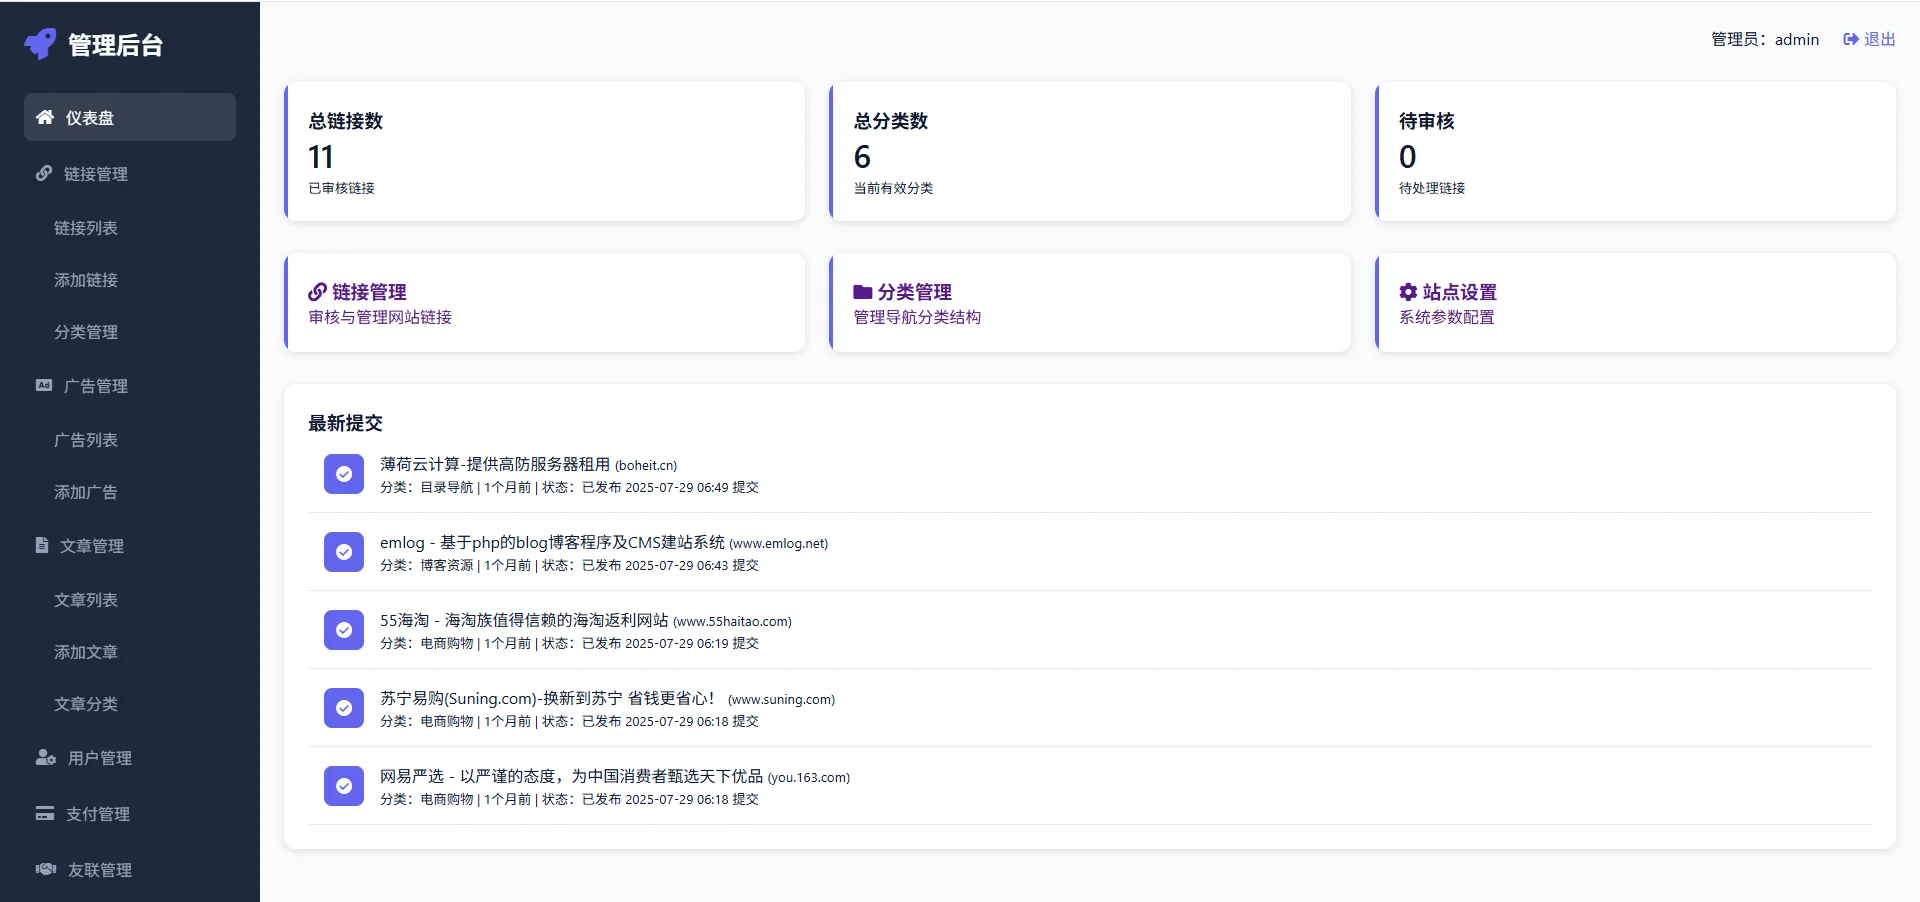Click the 待处理链接 caption
The height and width of the screenshot is (902, 1920).
[x=1432, y=188]
